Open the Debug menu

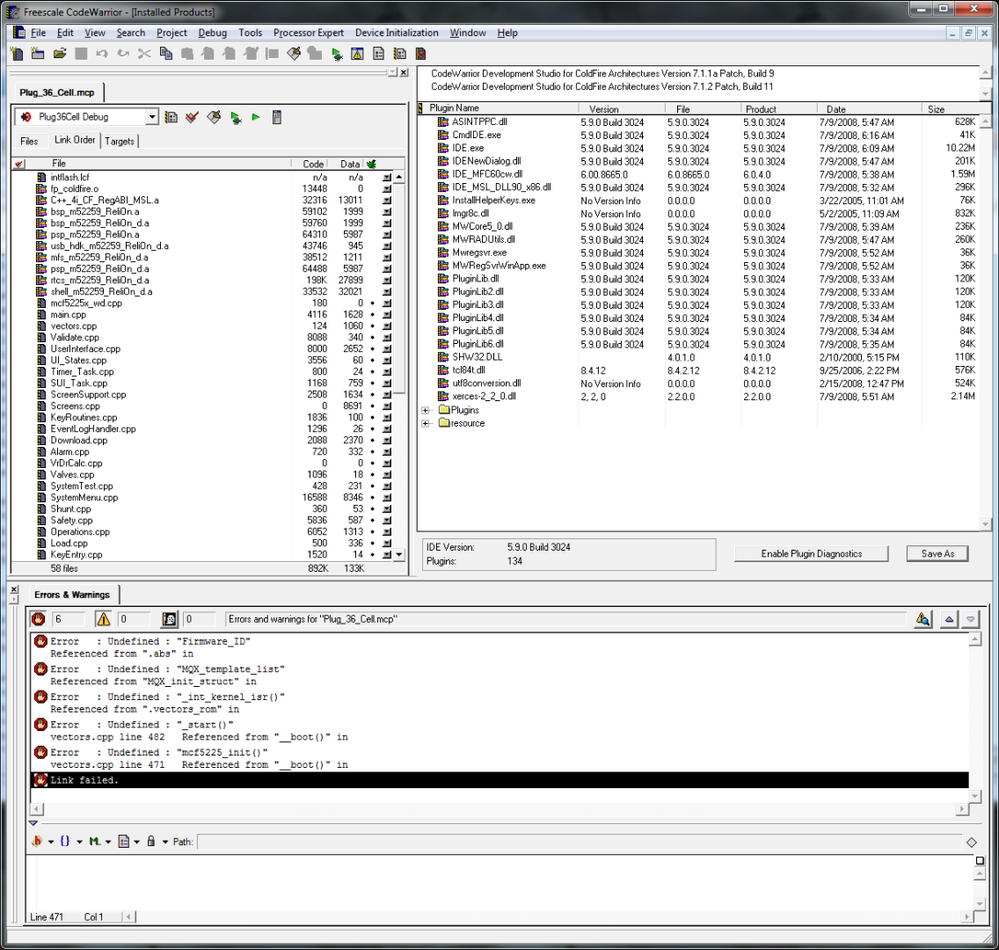pos(212,33)
